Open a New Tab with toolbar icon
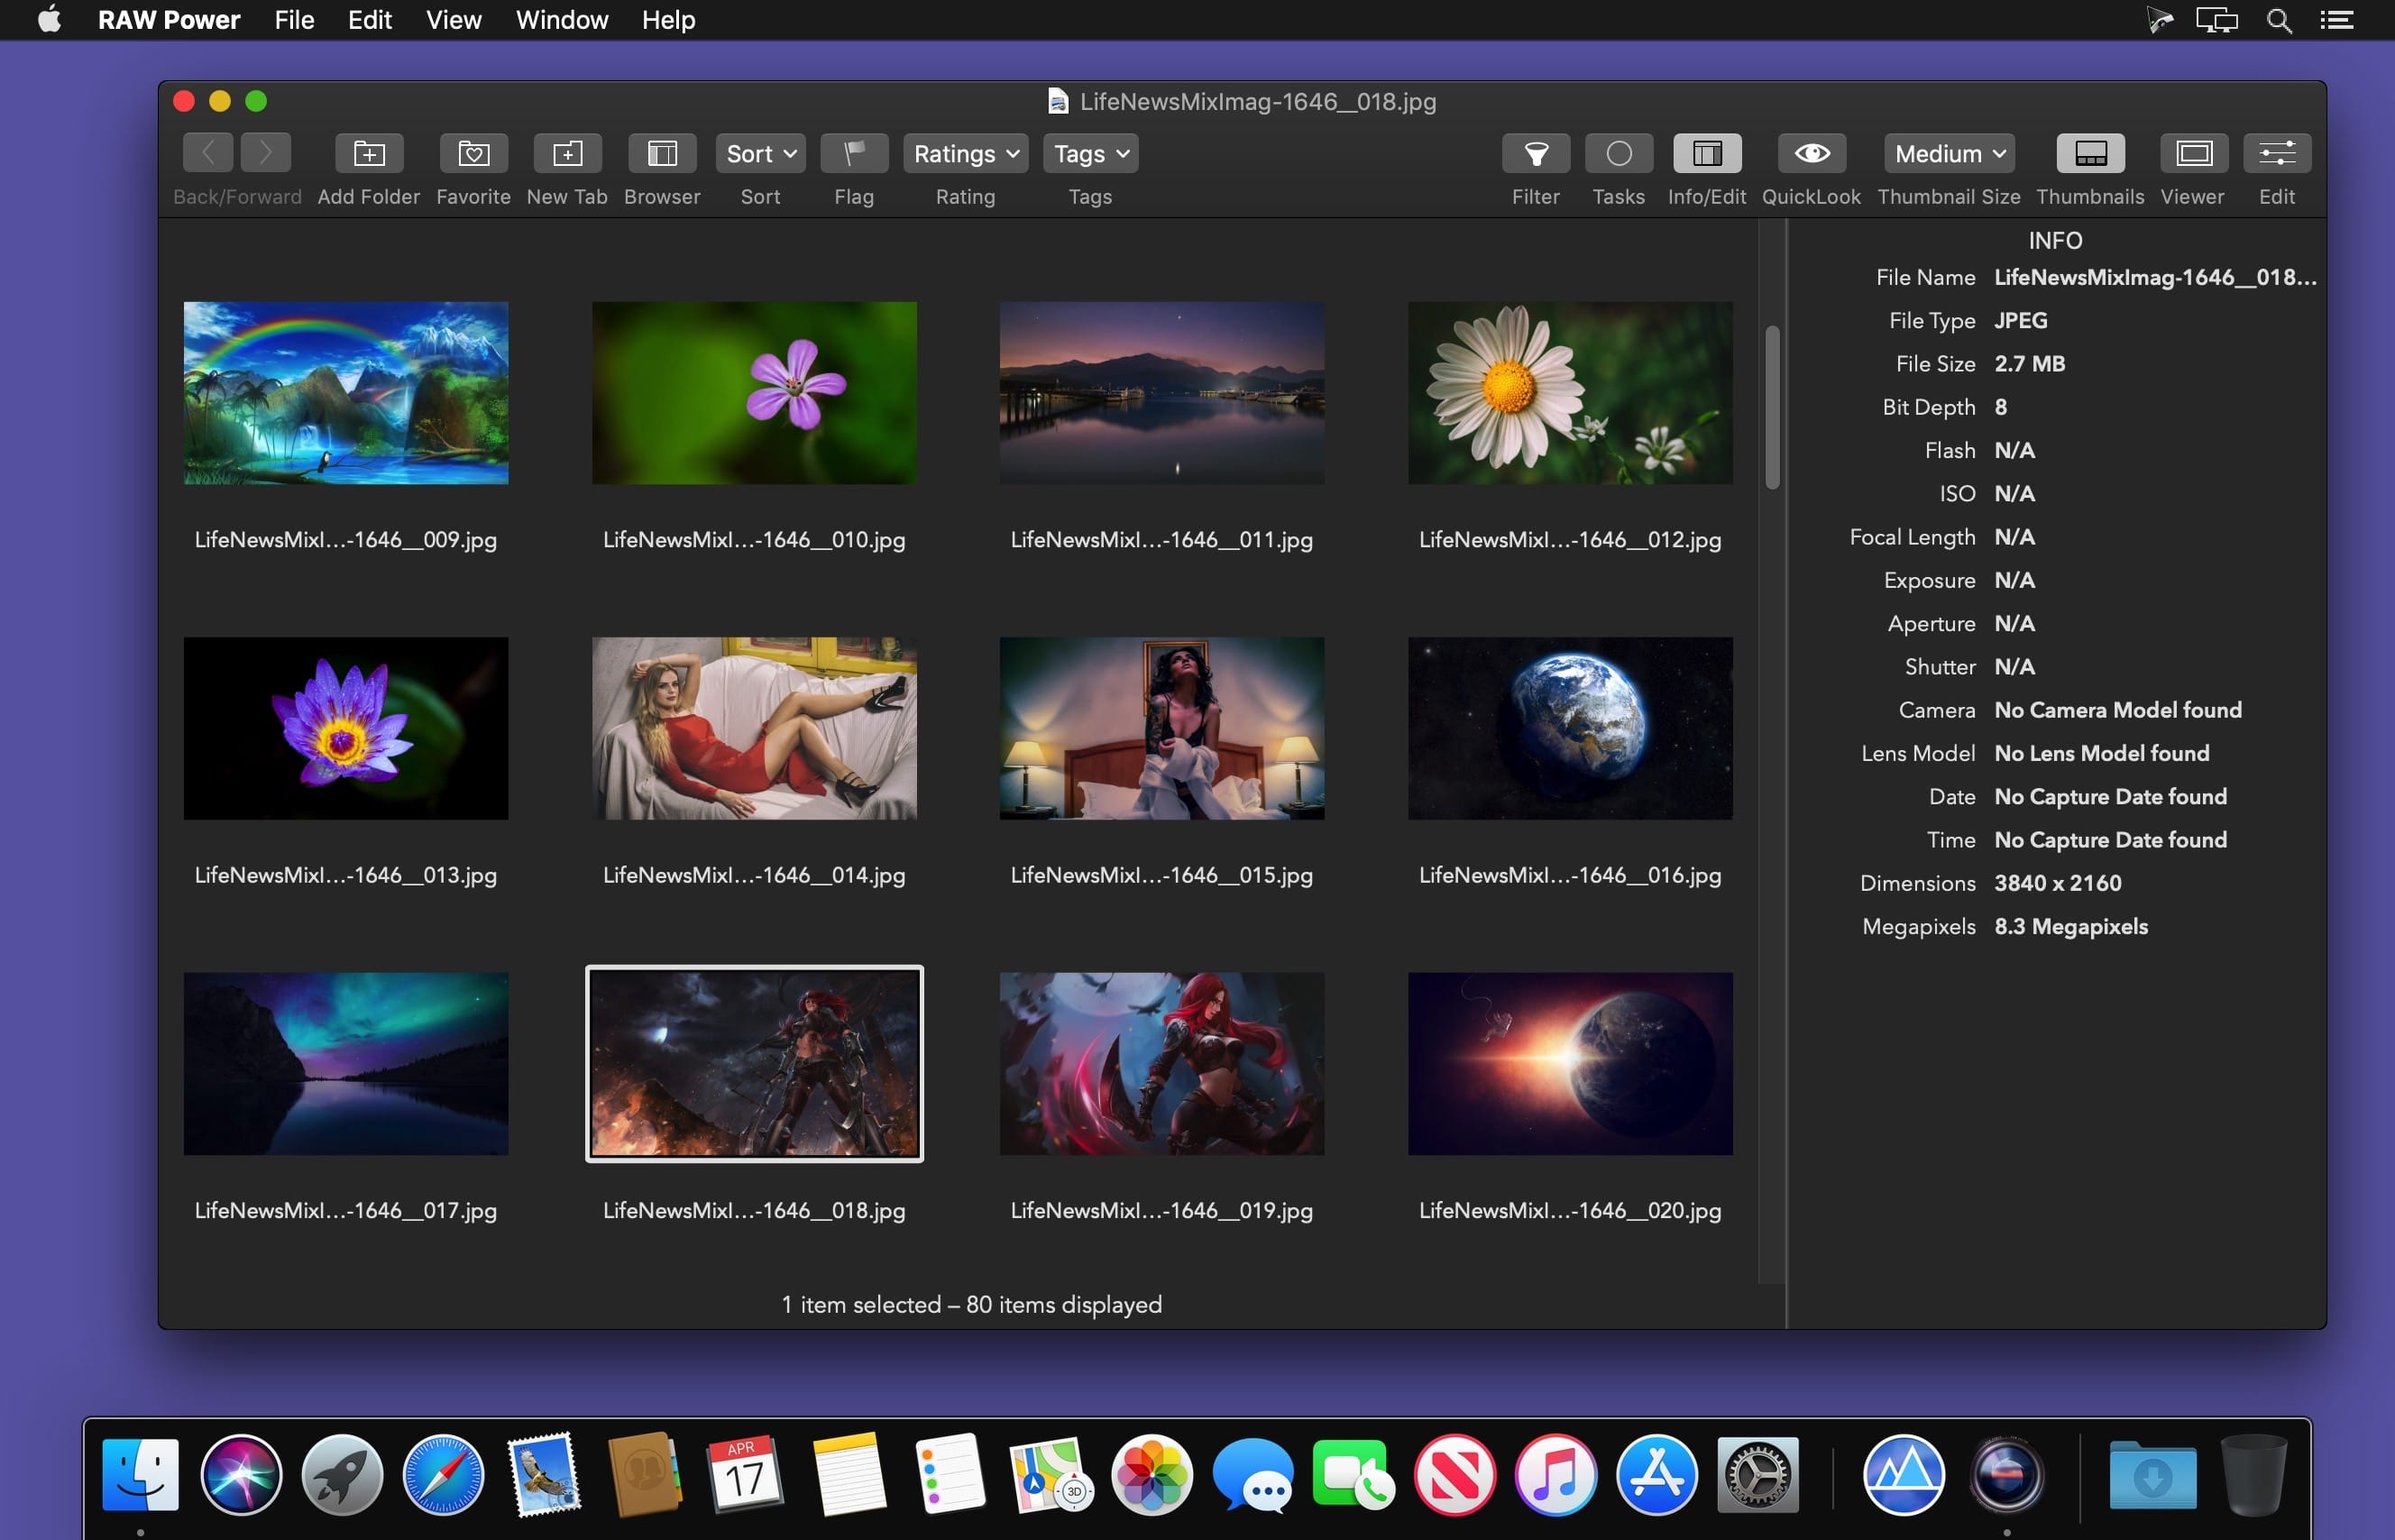The width and height of the screenshot is (2395, 1540). point(567,153)
